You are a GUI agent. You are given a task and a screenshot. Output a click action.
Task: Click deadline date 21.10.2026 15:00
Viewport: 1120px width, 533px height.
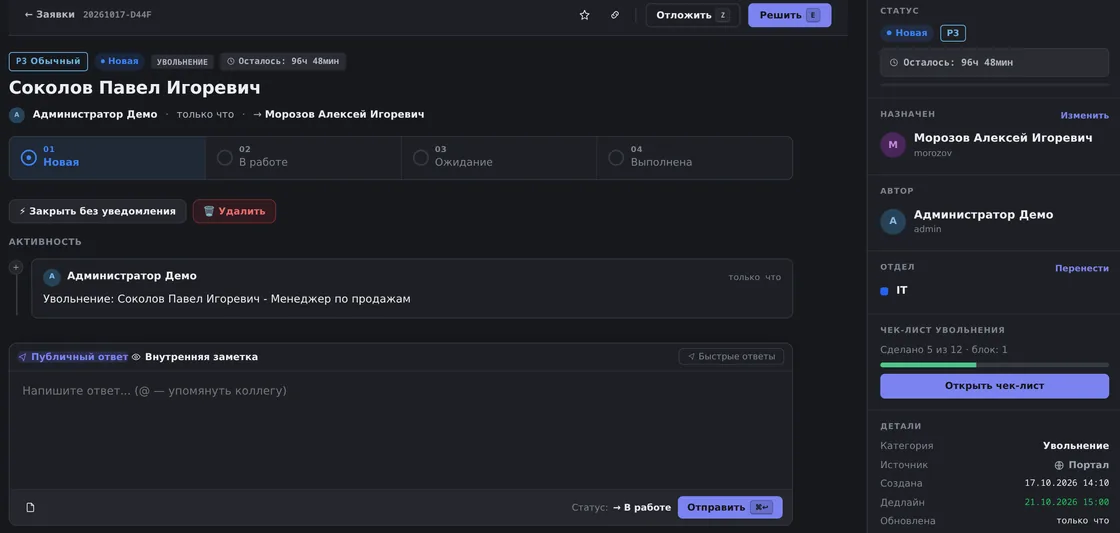(x=1067, y=502)
